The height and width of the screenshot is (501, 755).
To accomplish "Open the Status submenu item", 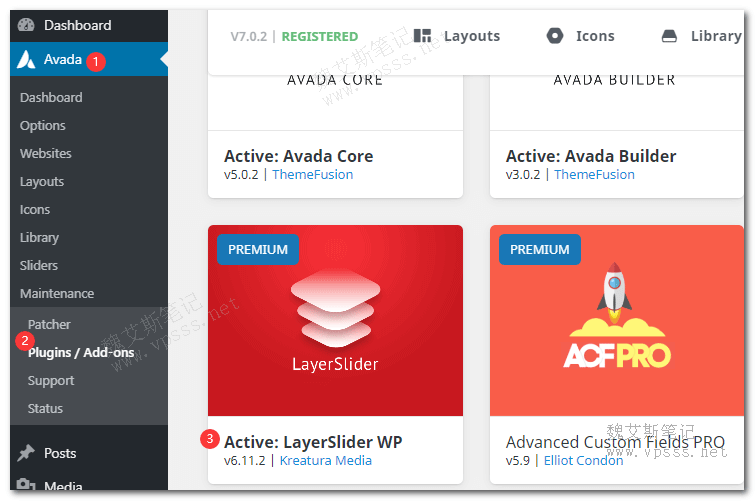I will point(45,408).
